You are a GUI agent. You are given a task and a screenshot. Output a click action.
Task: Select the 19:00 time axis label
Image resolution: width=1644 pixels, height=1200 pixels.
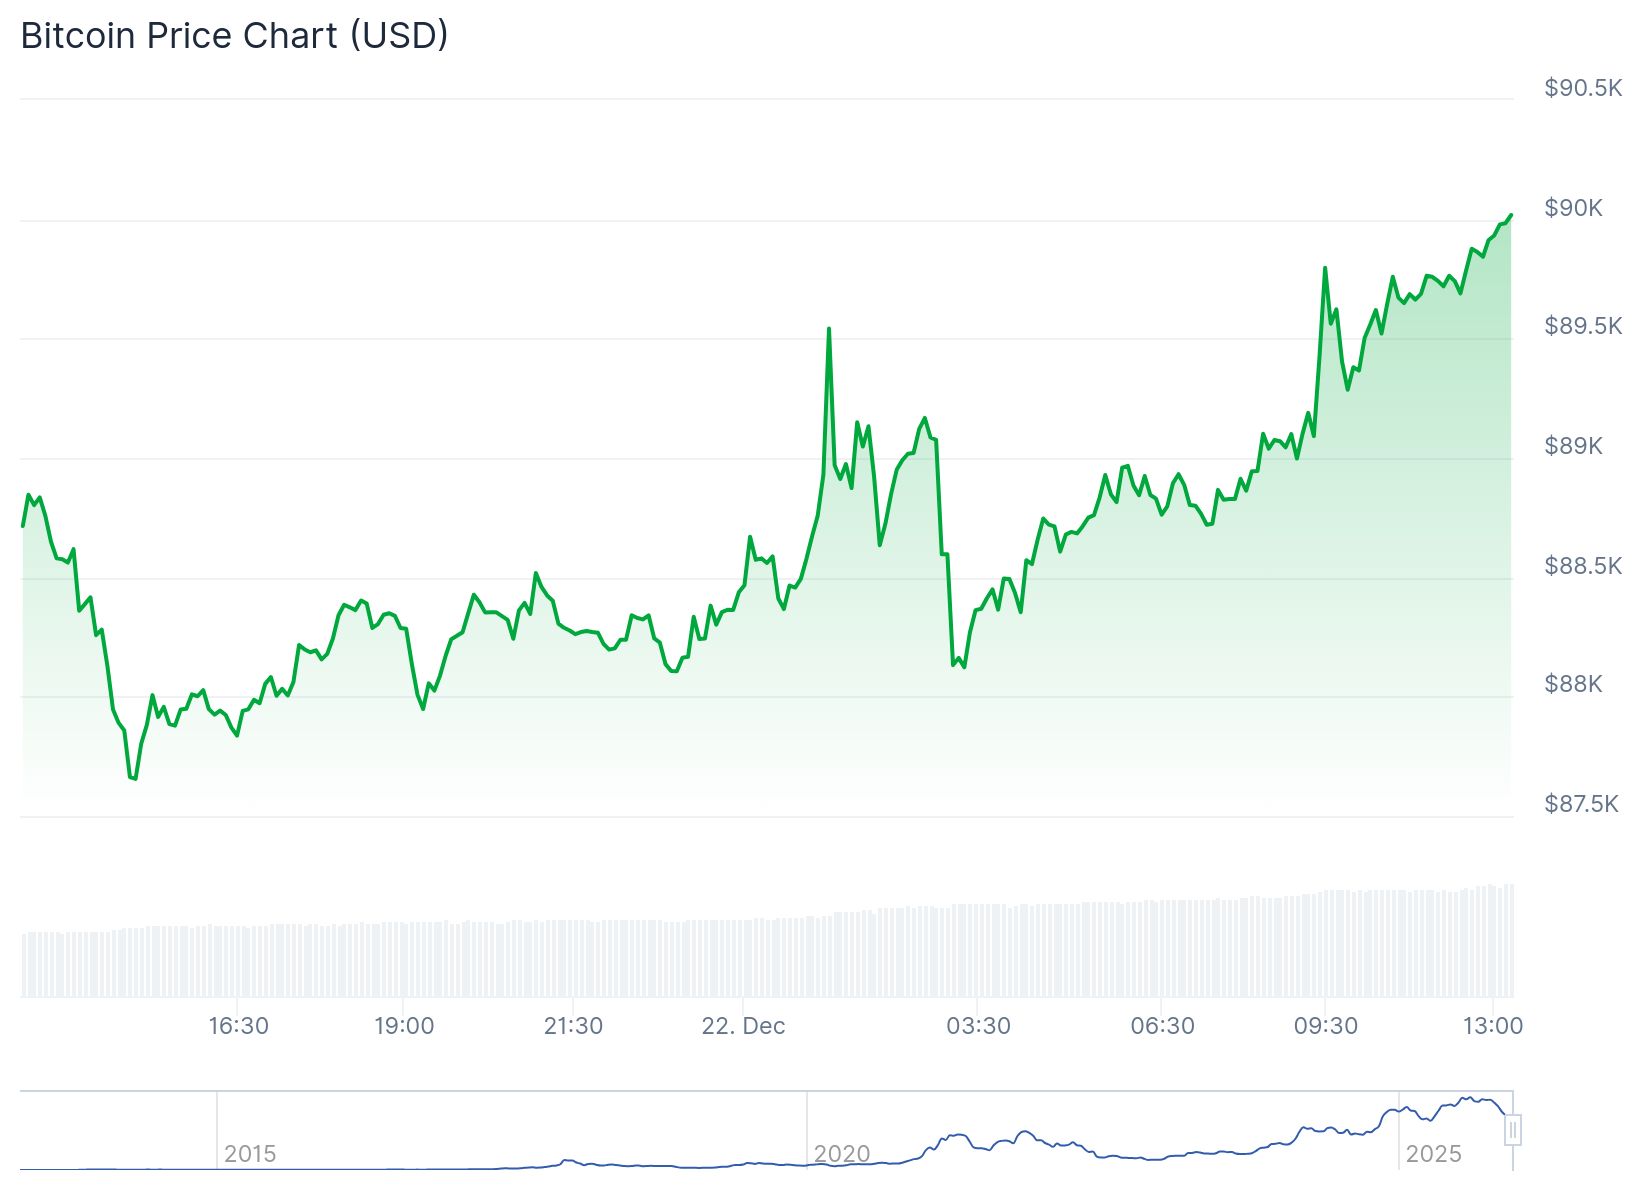(404, 1026)
